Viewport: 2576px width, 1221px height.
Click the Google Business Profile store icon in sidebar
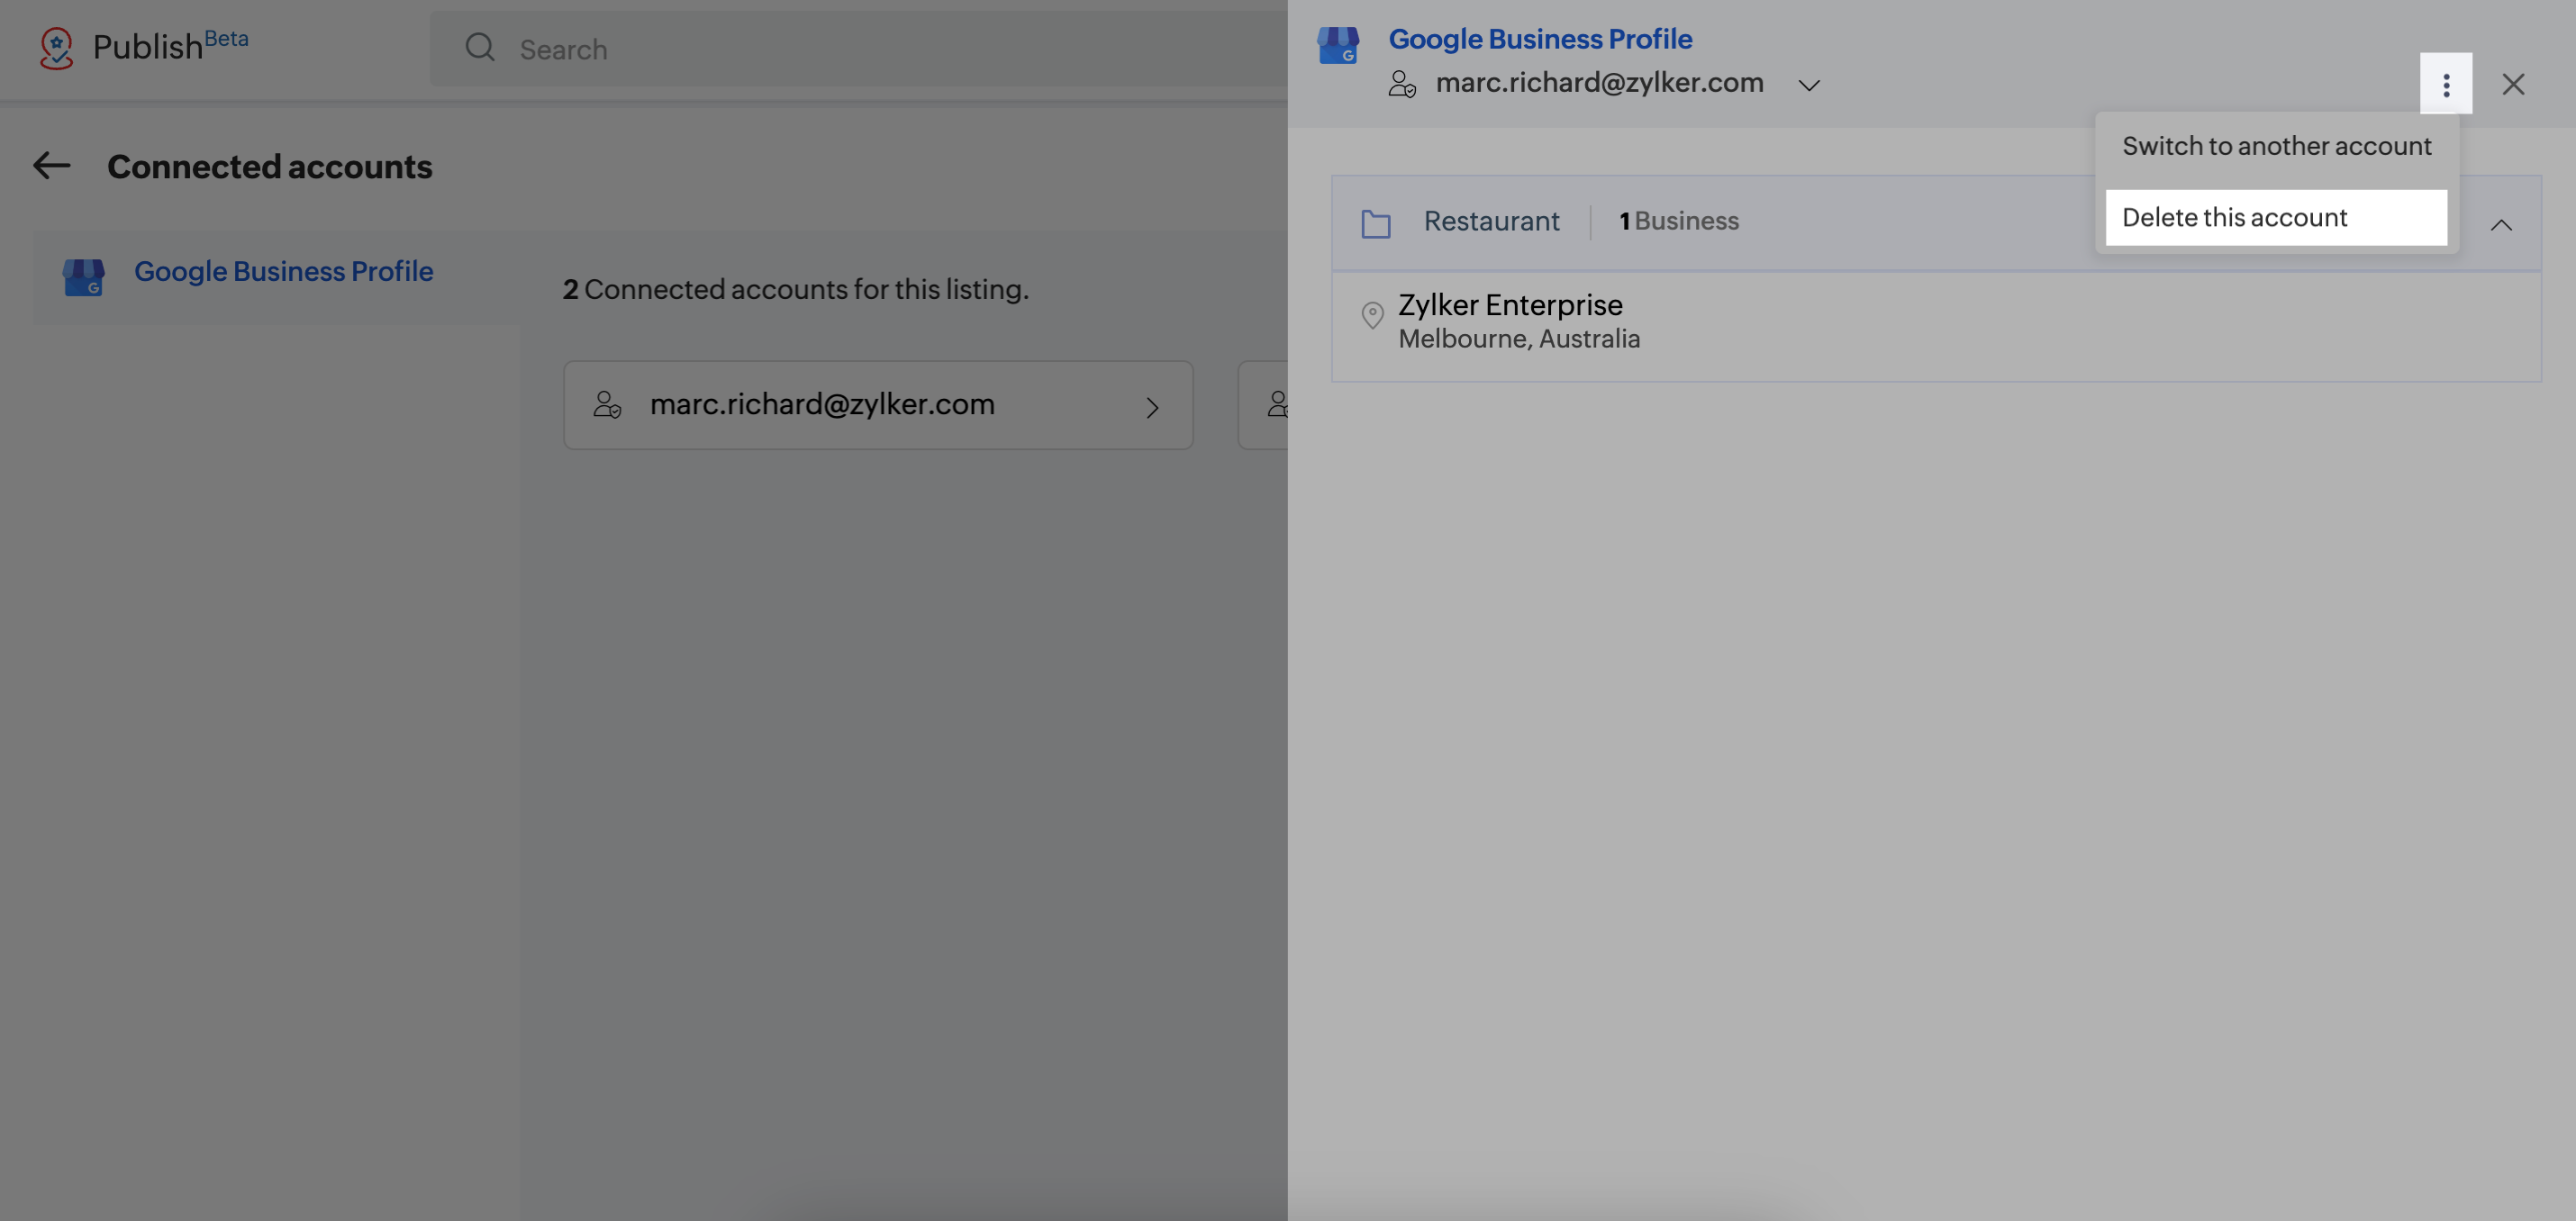click(84, 277)
